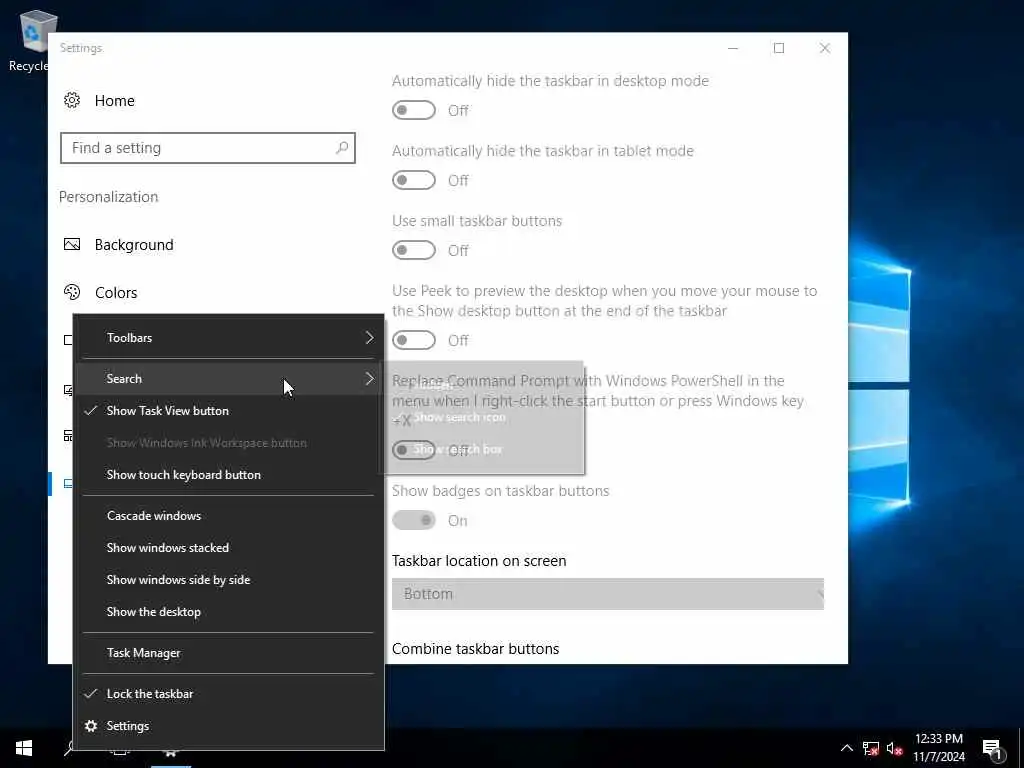
Task: Click the Find a setting search field
Action: coord(208,148)
